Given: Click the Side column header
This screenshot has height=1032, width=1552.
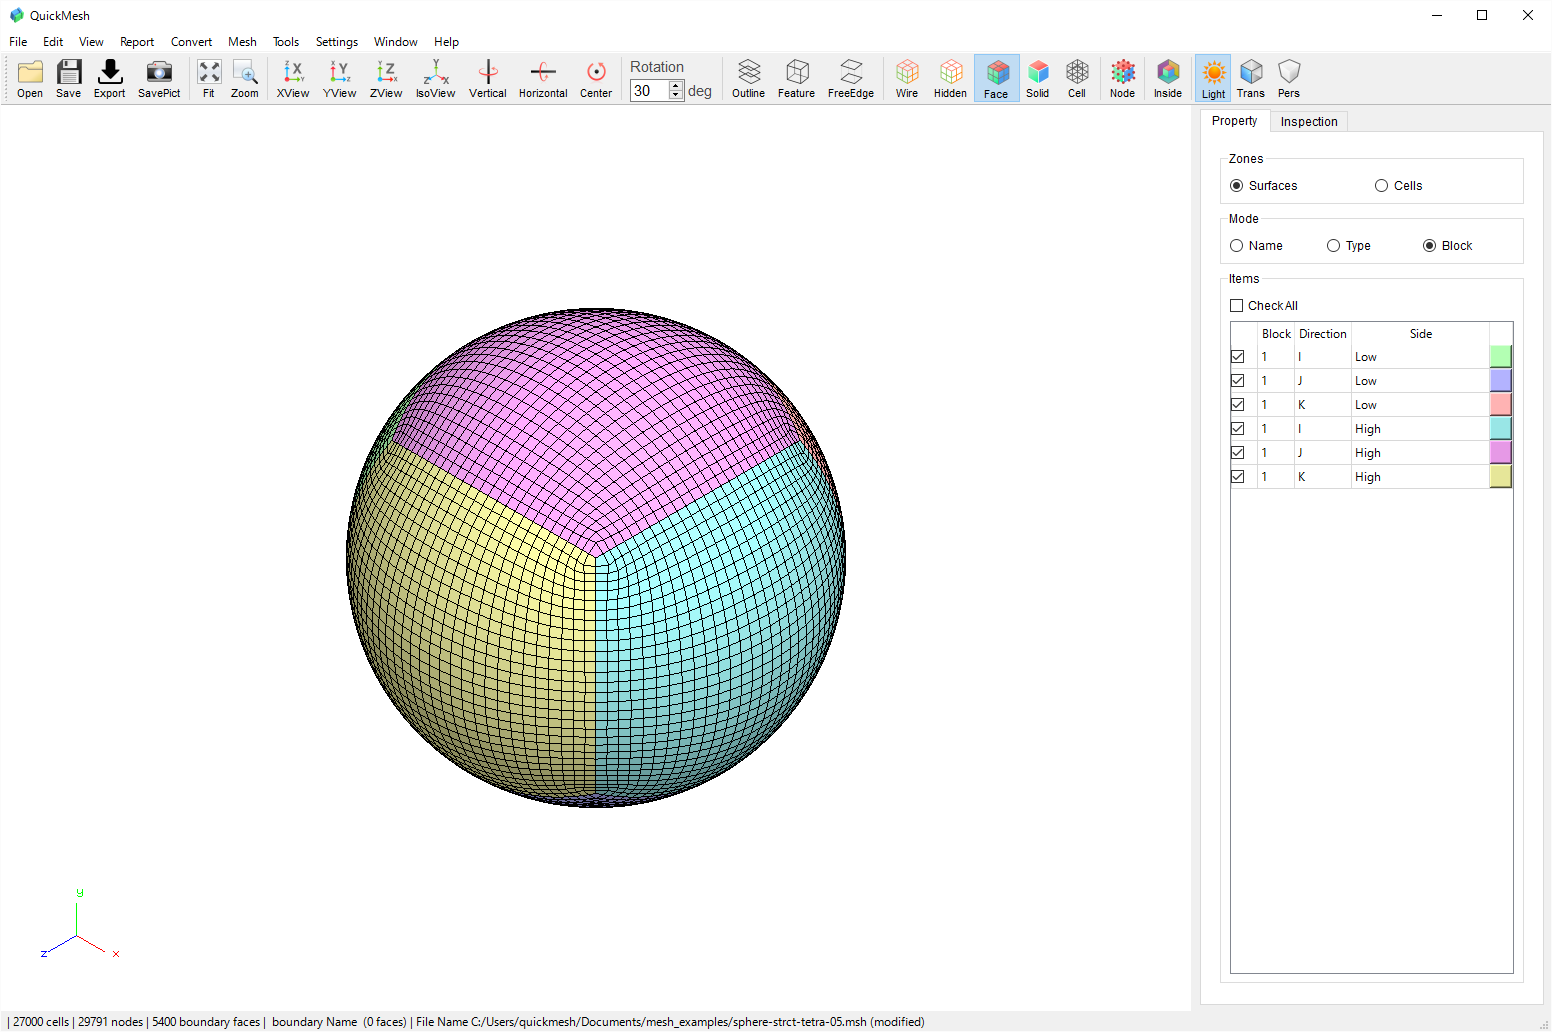Looking at the screenshot, I should click(1420, 334).
